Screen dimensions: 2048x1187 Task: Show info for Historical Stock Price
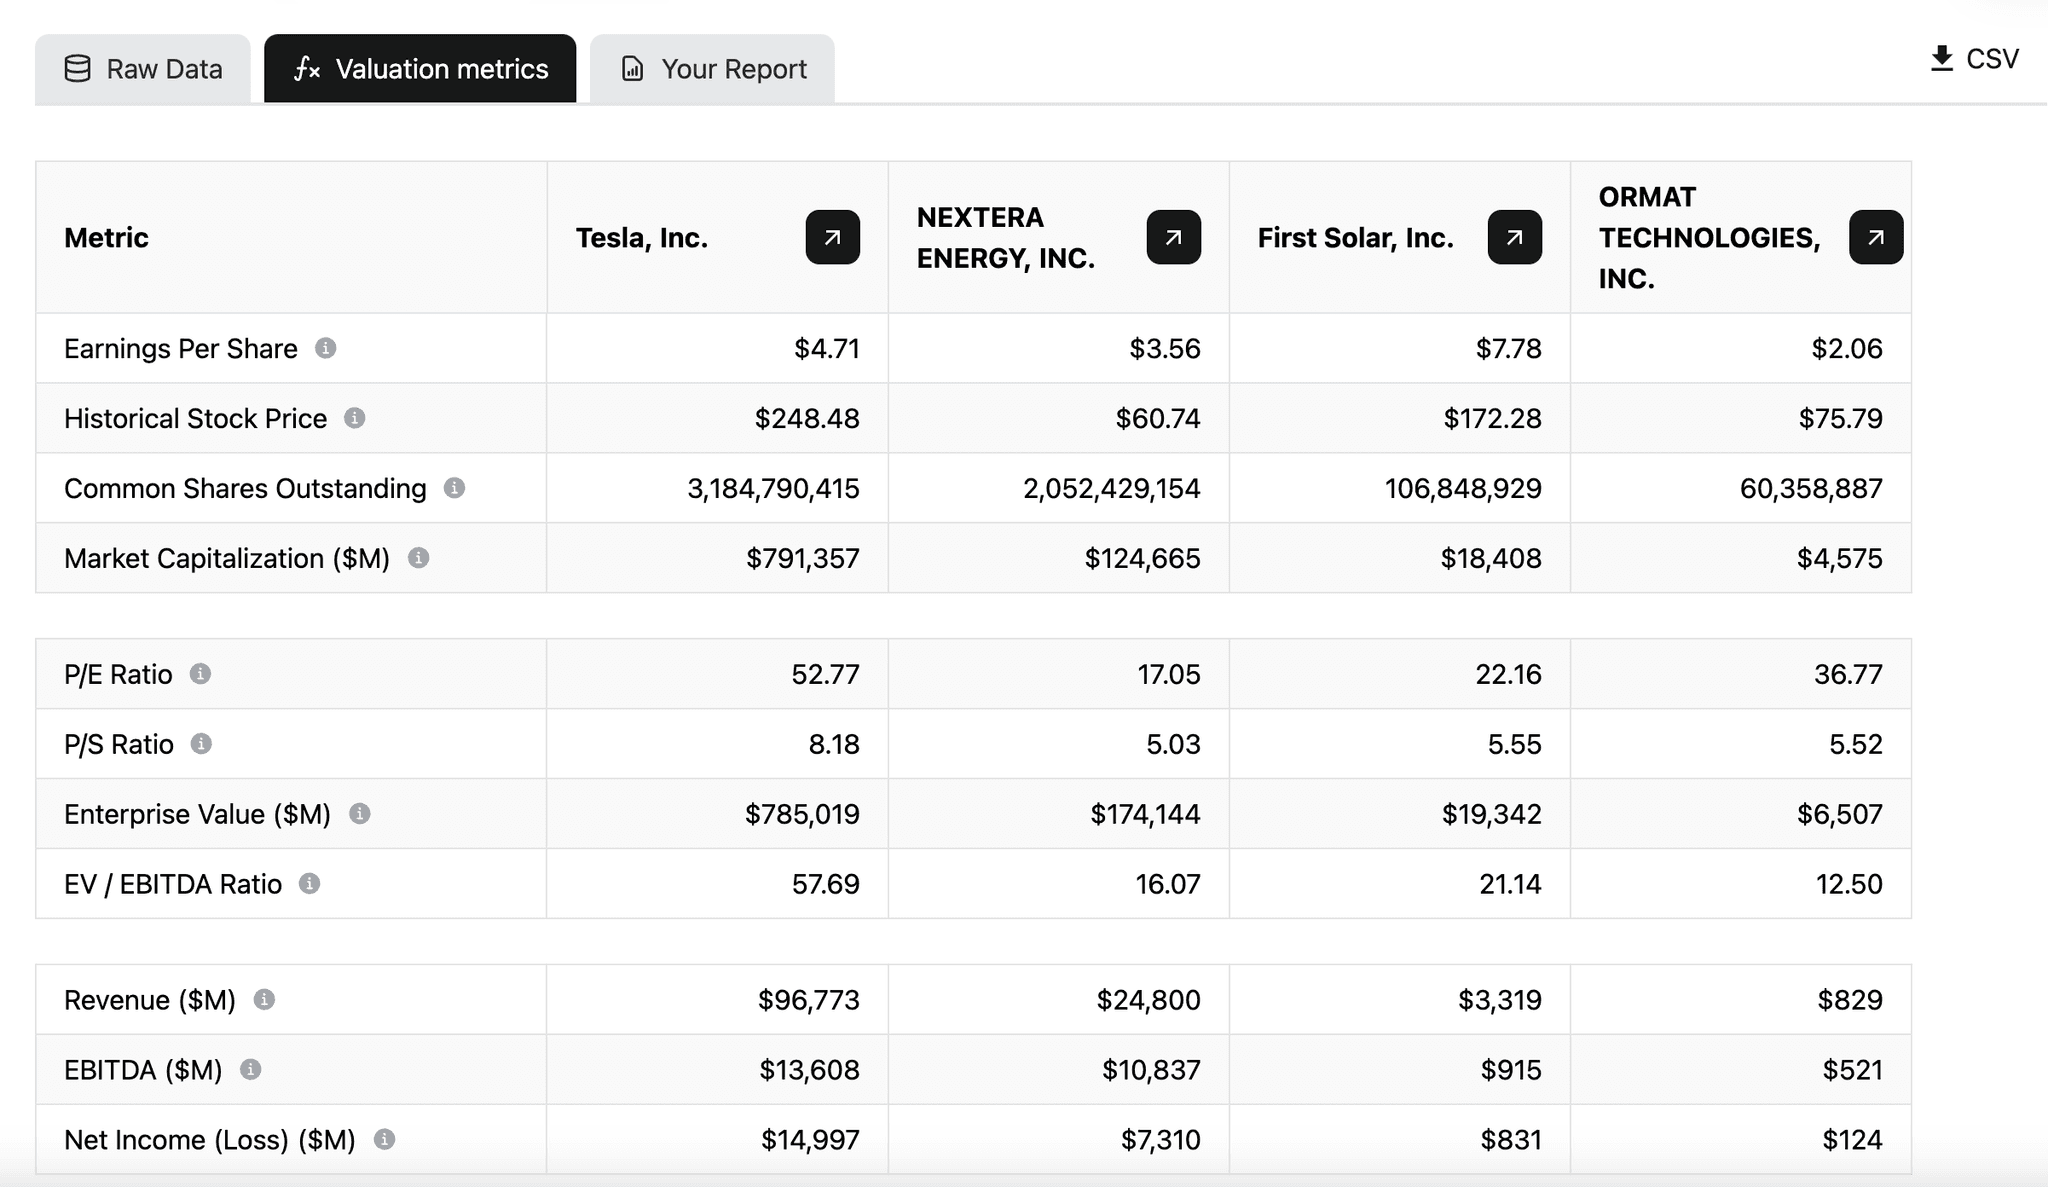click(355, 418)
